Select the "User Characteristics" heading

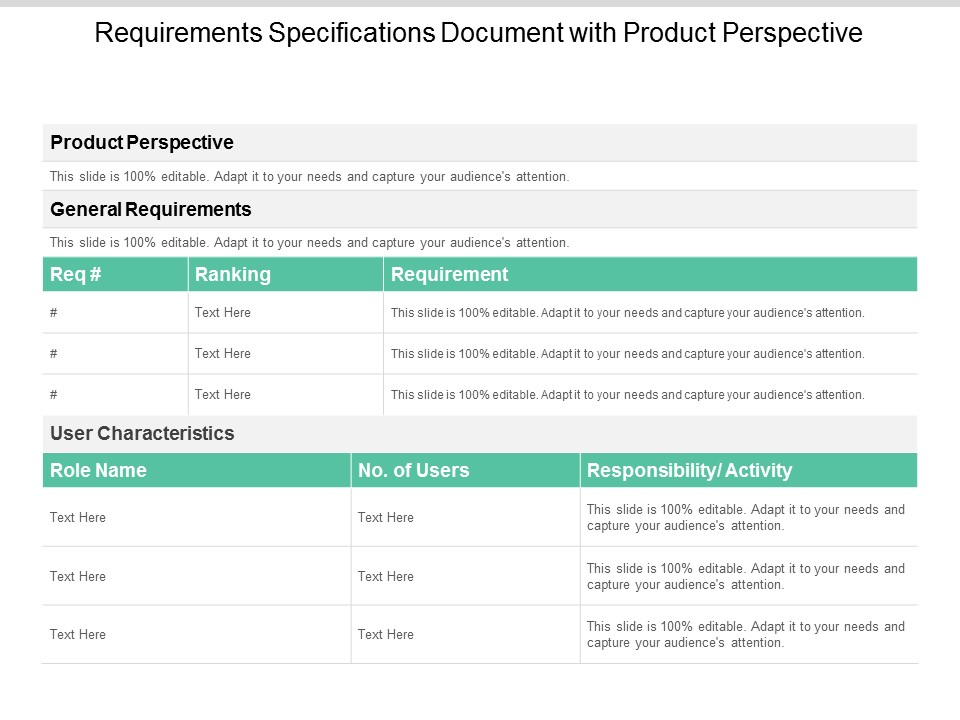142,433
